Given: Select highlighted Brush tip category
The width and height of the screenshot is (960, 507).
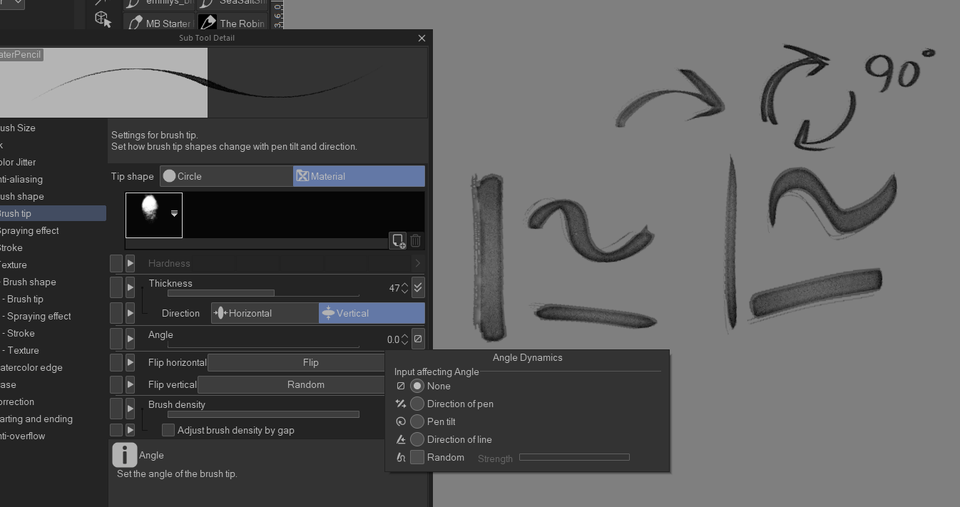Looking at the screenshot, I should pos(53,214).
